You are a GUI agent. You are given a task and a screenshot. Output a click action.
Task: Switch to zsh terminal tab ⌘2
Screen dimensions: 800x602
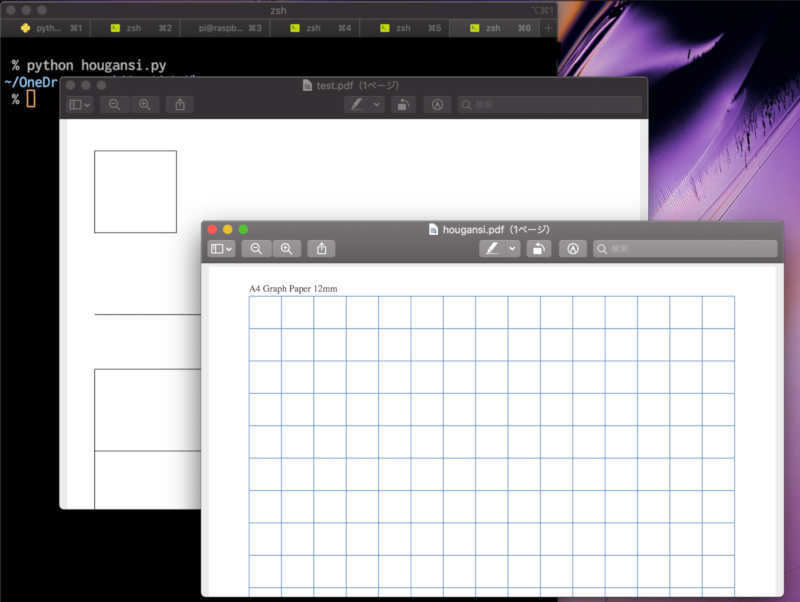[x=136, y=28]
